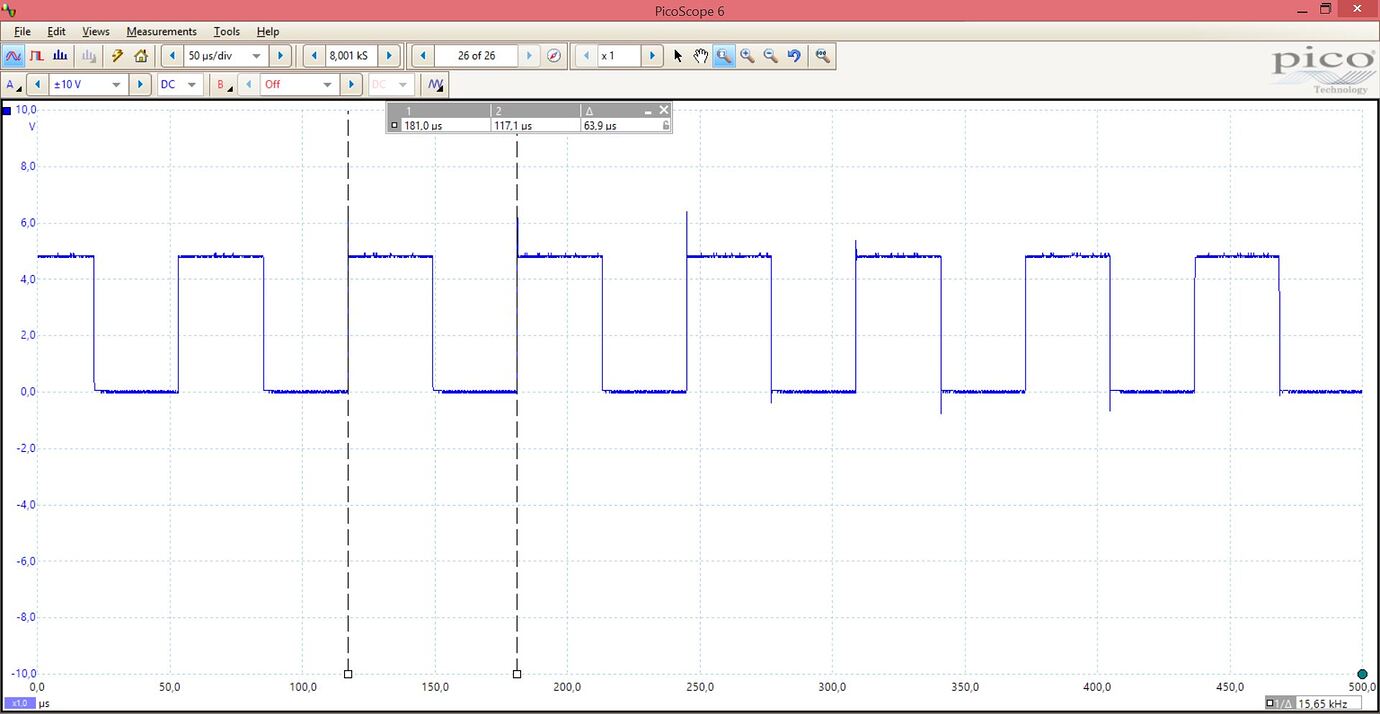Toggle the ruler measurement checkbox in the overlay
This screenshot has width=1380, height=714.
click(x=394, y=125)
